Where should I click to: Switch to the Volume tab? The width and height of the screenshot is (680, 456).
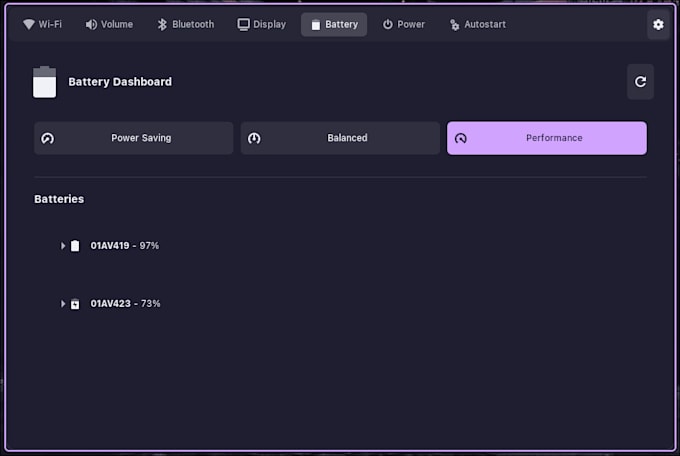[109, 24]
